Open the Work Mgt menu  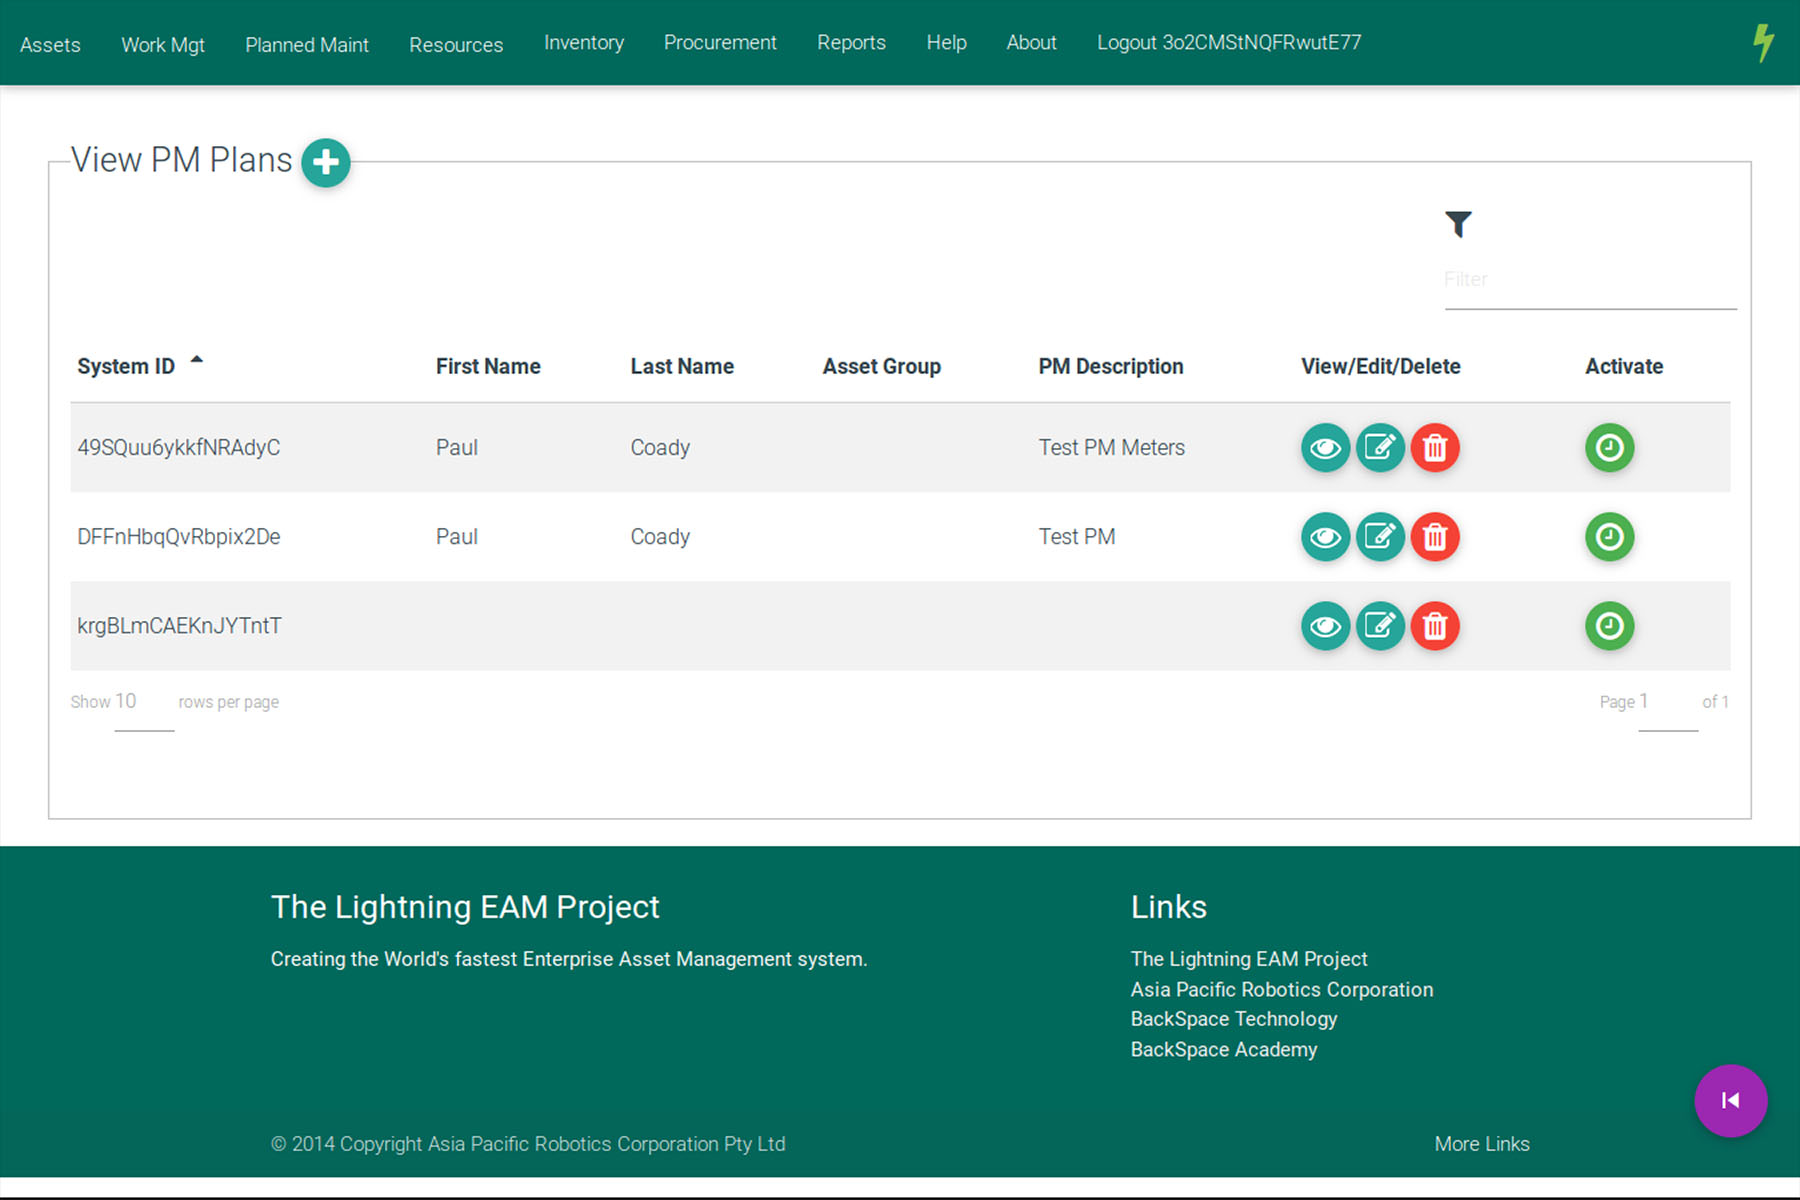pos(163,45)
